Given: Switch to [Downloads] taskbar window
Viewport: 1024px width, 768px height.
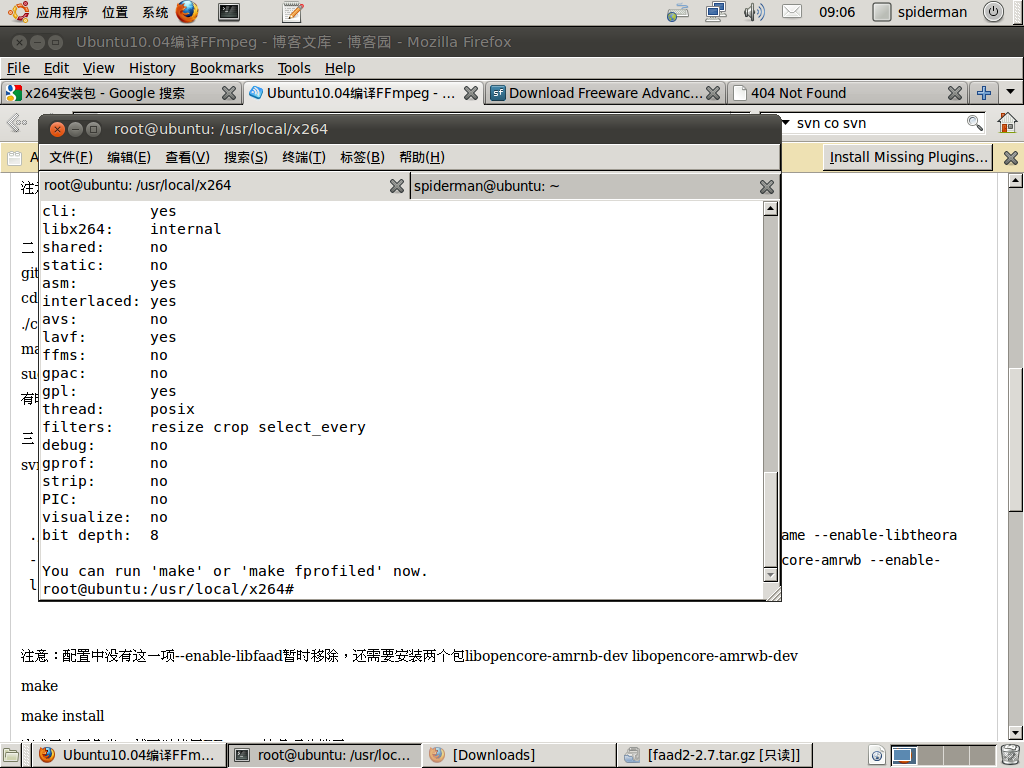Looking at the screenshot, I should [x=520, y=756].
